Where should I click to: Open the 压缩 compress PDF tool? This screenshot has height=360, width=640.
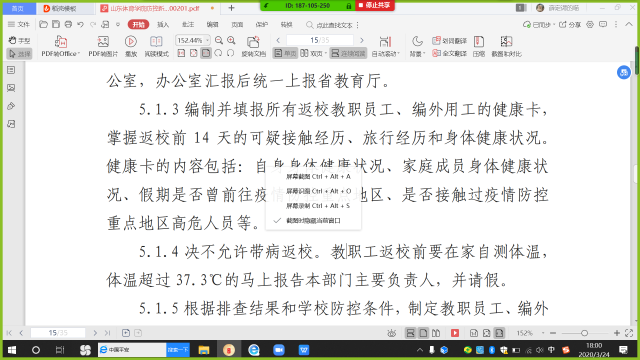pos(479,46)
